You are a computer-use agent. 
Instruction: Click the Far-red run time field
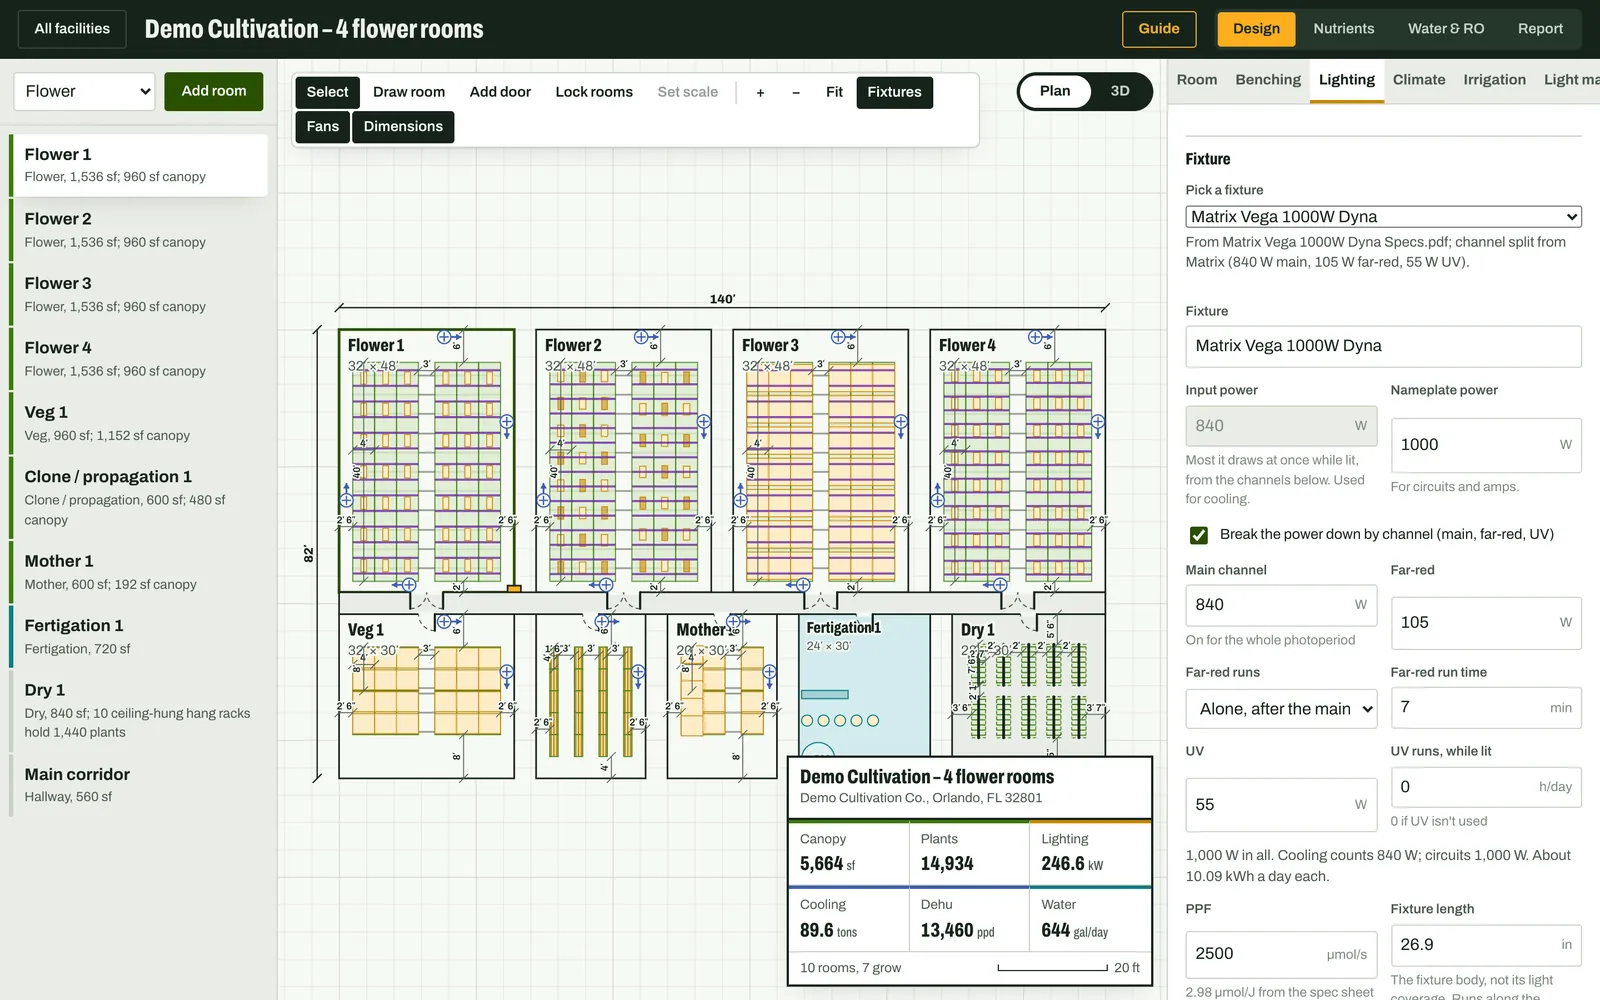pos(1486,707)
